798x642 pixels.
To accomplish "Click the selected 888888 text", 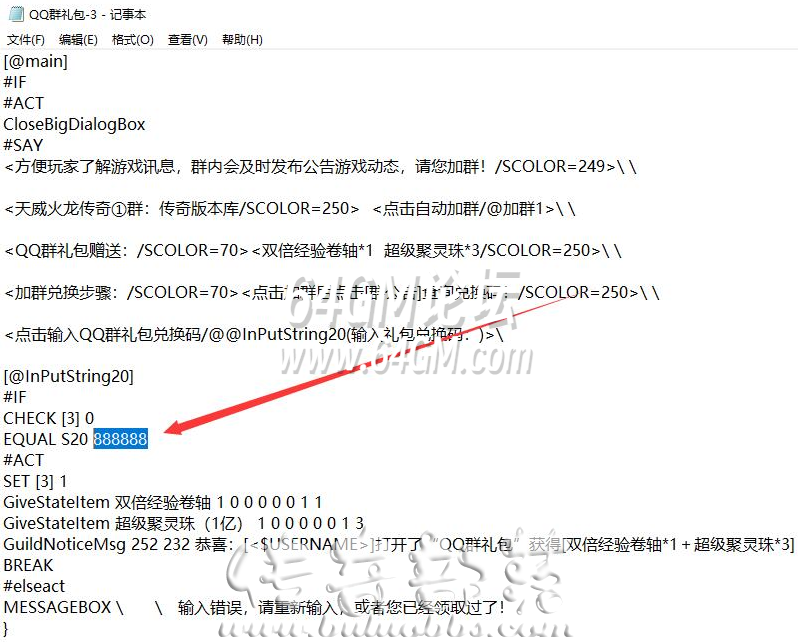I will pos(121,439).
